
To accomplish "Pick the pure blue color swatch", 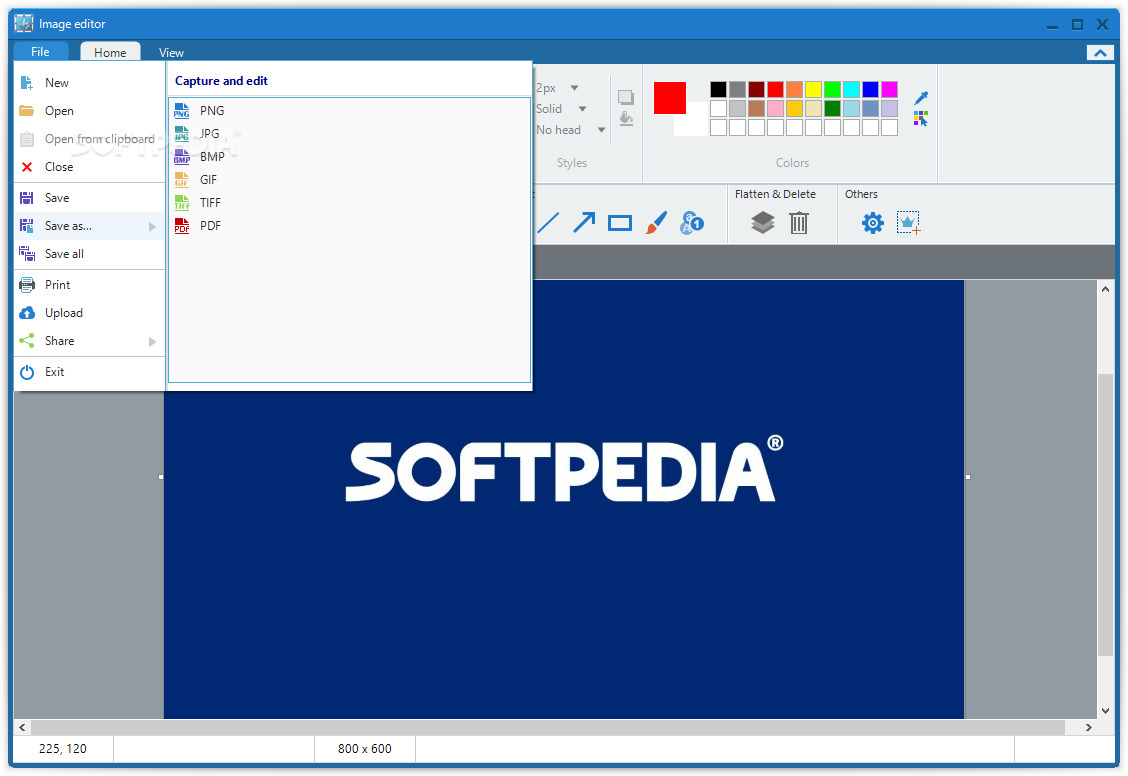I will pyautogui.click(x=870, y=89).
